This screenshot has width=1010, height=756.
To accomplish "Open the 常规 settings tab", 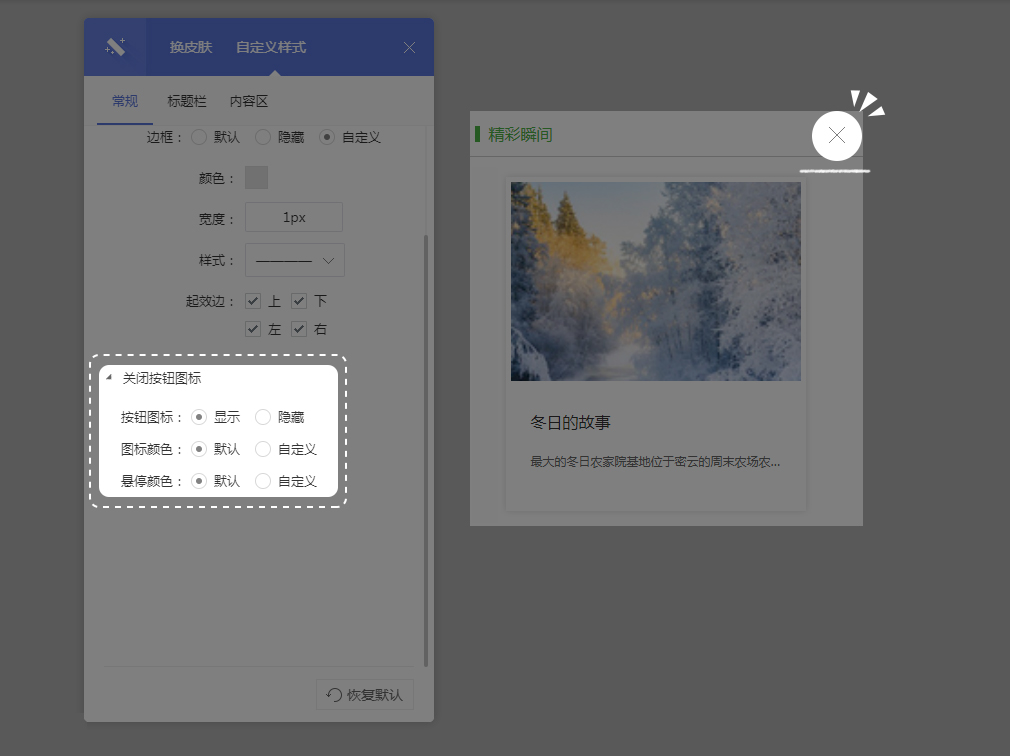I will pos(125,101).
